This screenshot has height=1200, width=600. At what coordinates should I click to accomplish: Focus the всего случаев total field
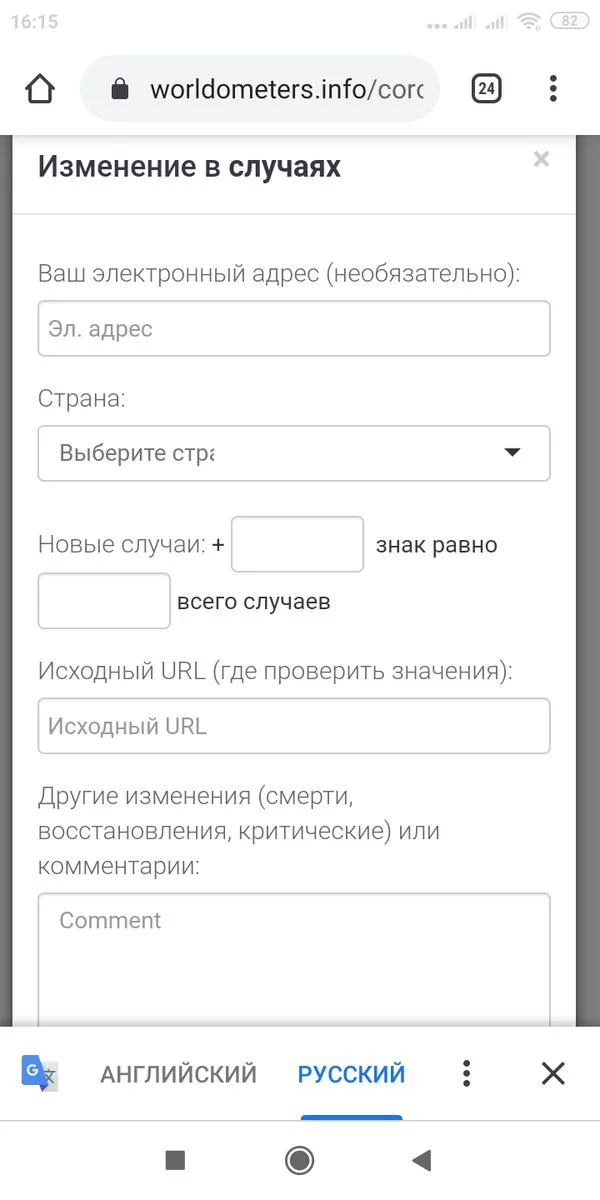click(104, 601)
